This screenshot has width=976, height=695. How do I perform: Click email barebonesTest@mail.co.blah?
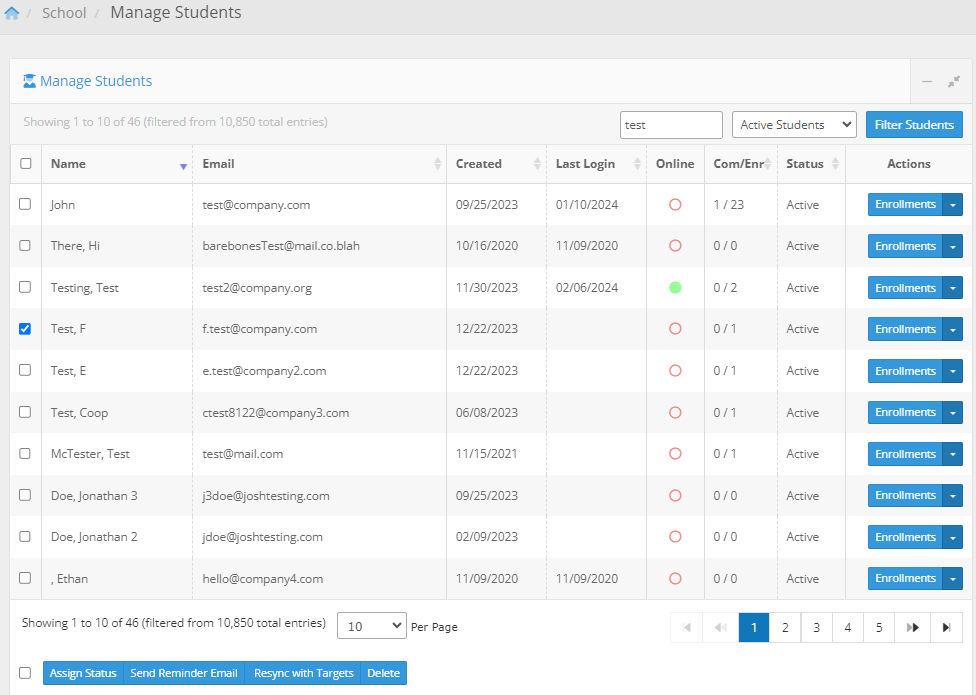point(281,246)
